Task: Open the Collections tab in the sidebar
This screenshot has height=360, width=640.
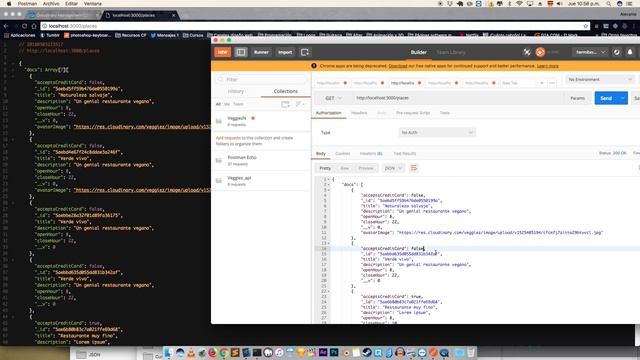Action: 286,91
